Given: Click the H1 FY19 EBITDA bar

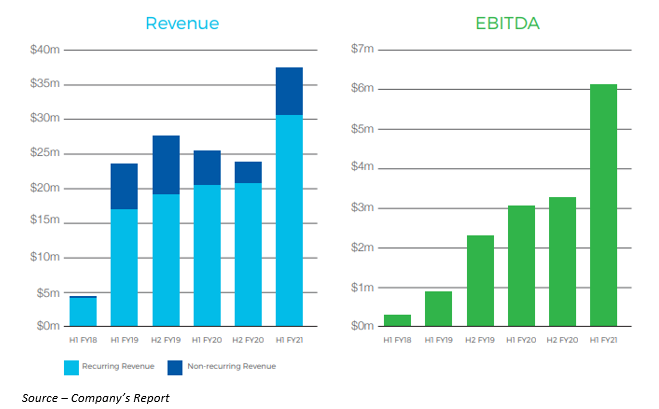Looking at the screenshot, I should 438,308.
